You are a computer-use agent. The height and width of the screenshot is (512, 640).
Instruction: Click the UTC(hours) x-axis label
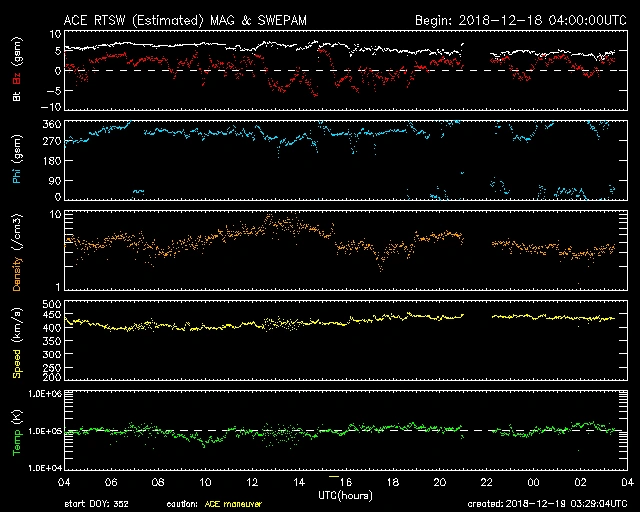[x=347, y=494]
